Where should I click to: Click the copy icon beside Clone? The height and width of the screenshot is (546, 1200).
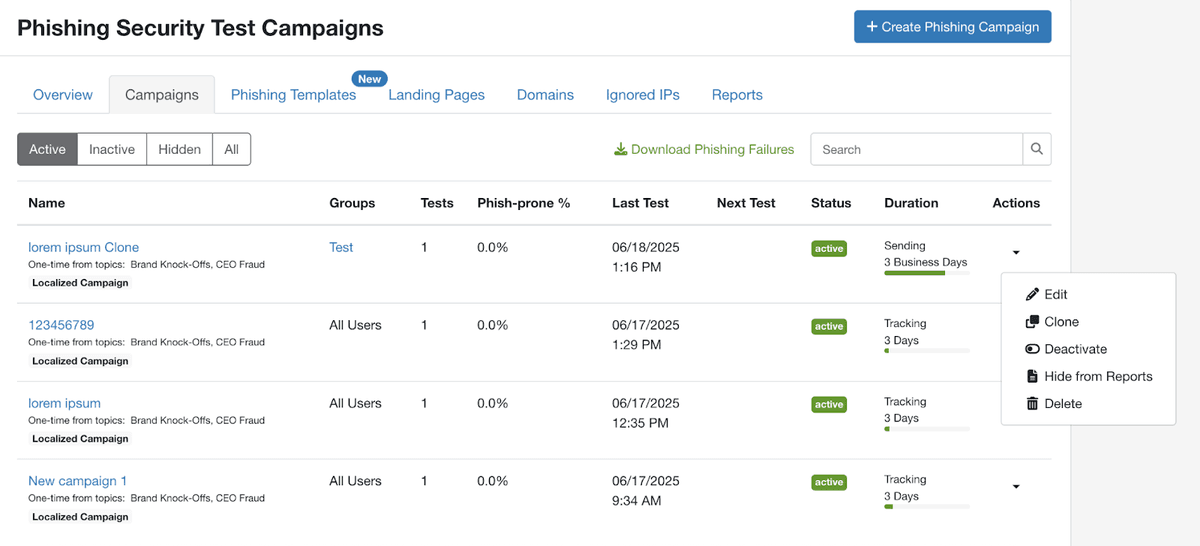pyautogui.click(x=1033, y=322)
